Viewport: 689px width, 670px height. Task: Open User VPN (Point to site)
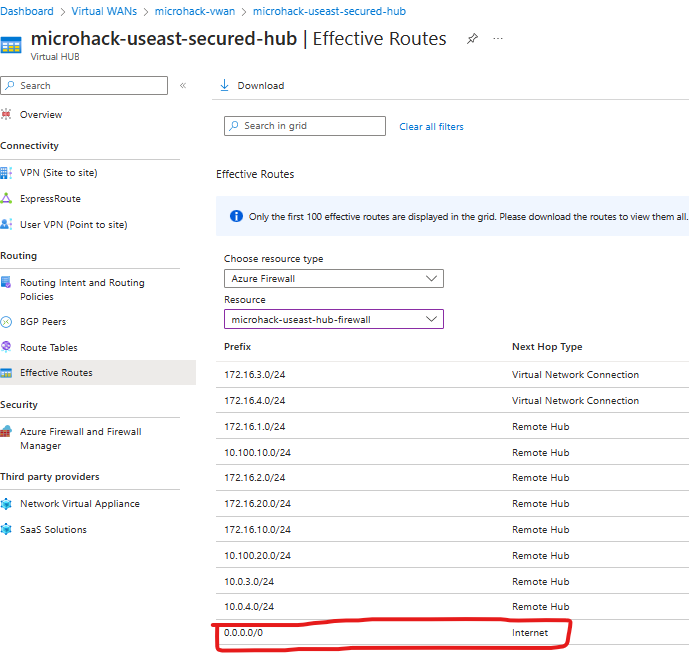tap(74, 225)
